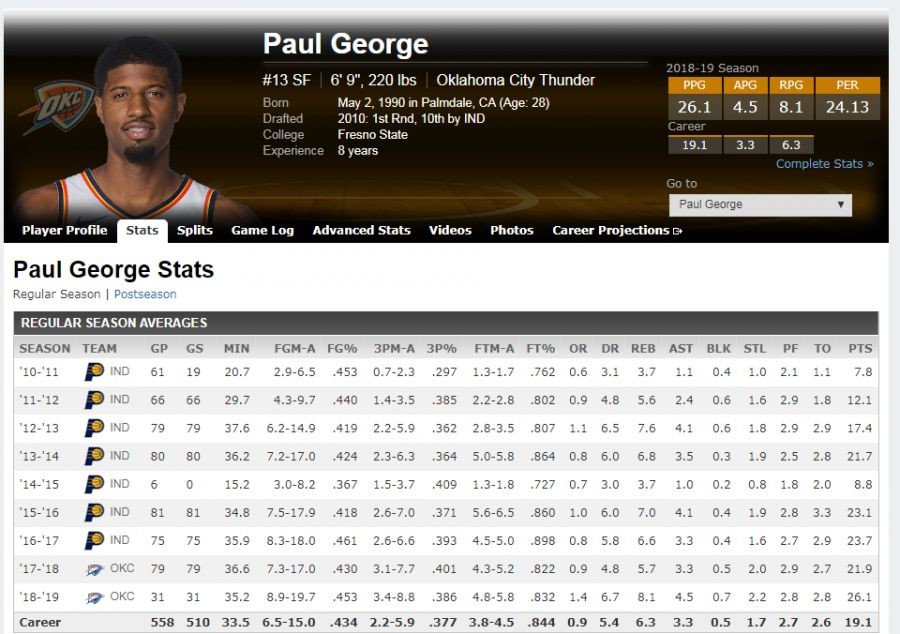The image size is (900, 634).
Task: Click the IND team link in the '10-'11 row
Action: 119,371
